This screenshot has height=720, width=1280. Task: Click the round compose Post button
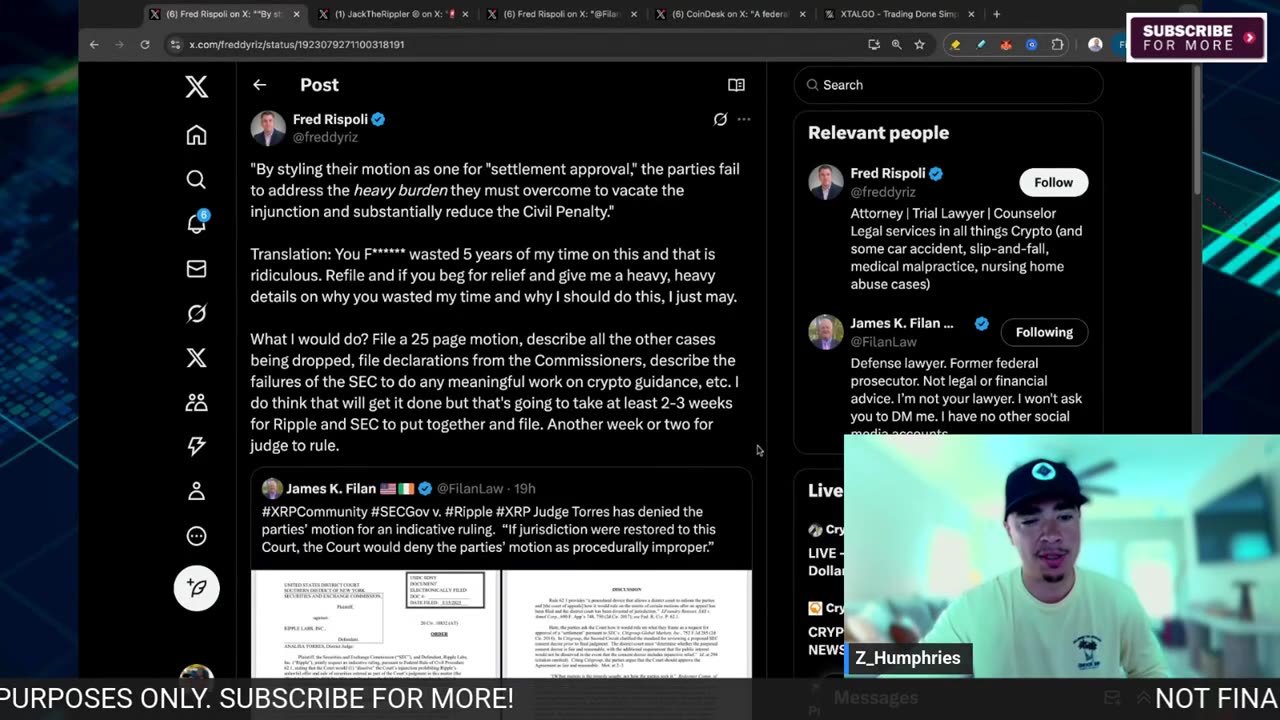[196, 588]
